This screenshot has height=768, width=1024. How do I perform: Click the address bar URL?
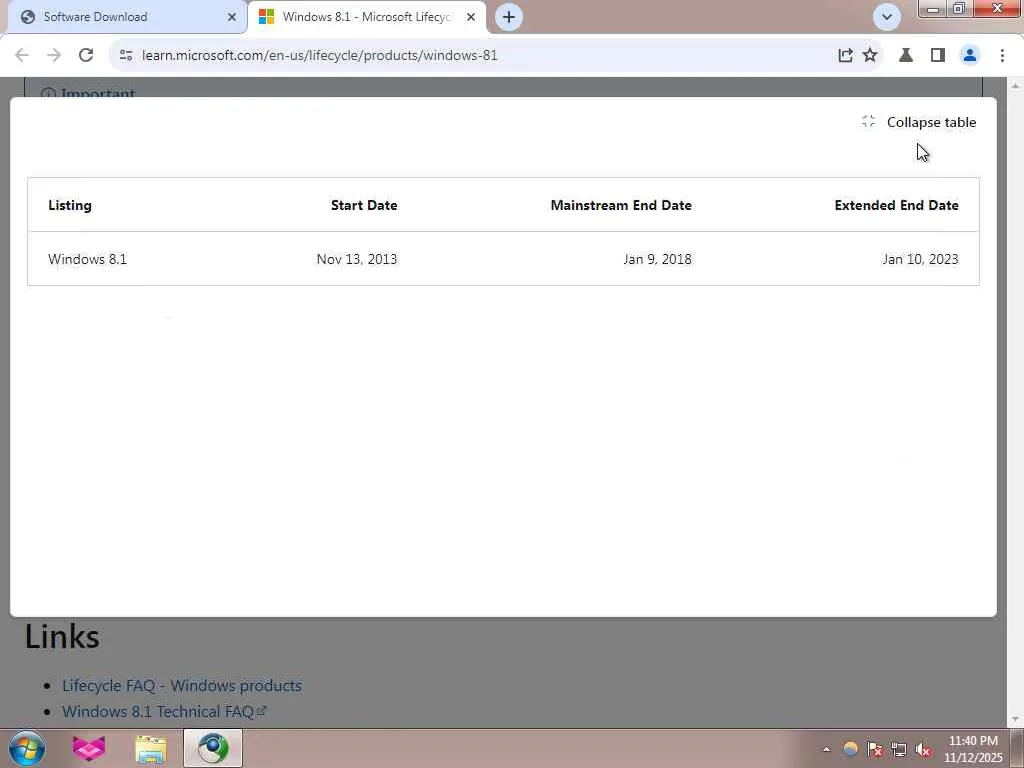click(x=320, y=56)
